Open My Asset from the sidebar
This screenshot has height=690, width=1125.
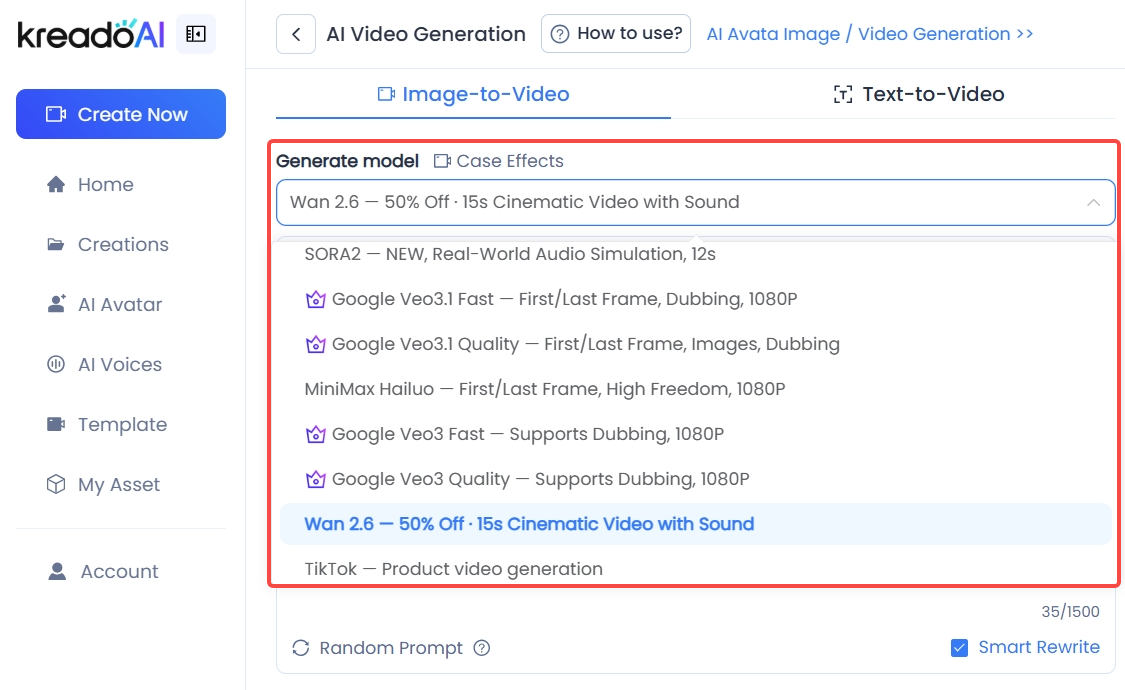point(118,485)
